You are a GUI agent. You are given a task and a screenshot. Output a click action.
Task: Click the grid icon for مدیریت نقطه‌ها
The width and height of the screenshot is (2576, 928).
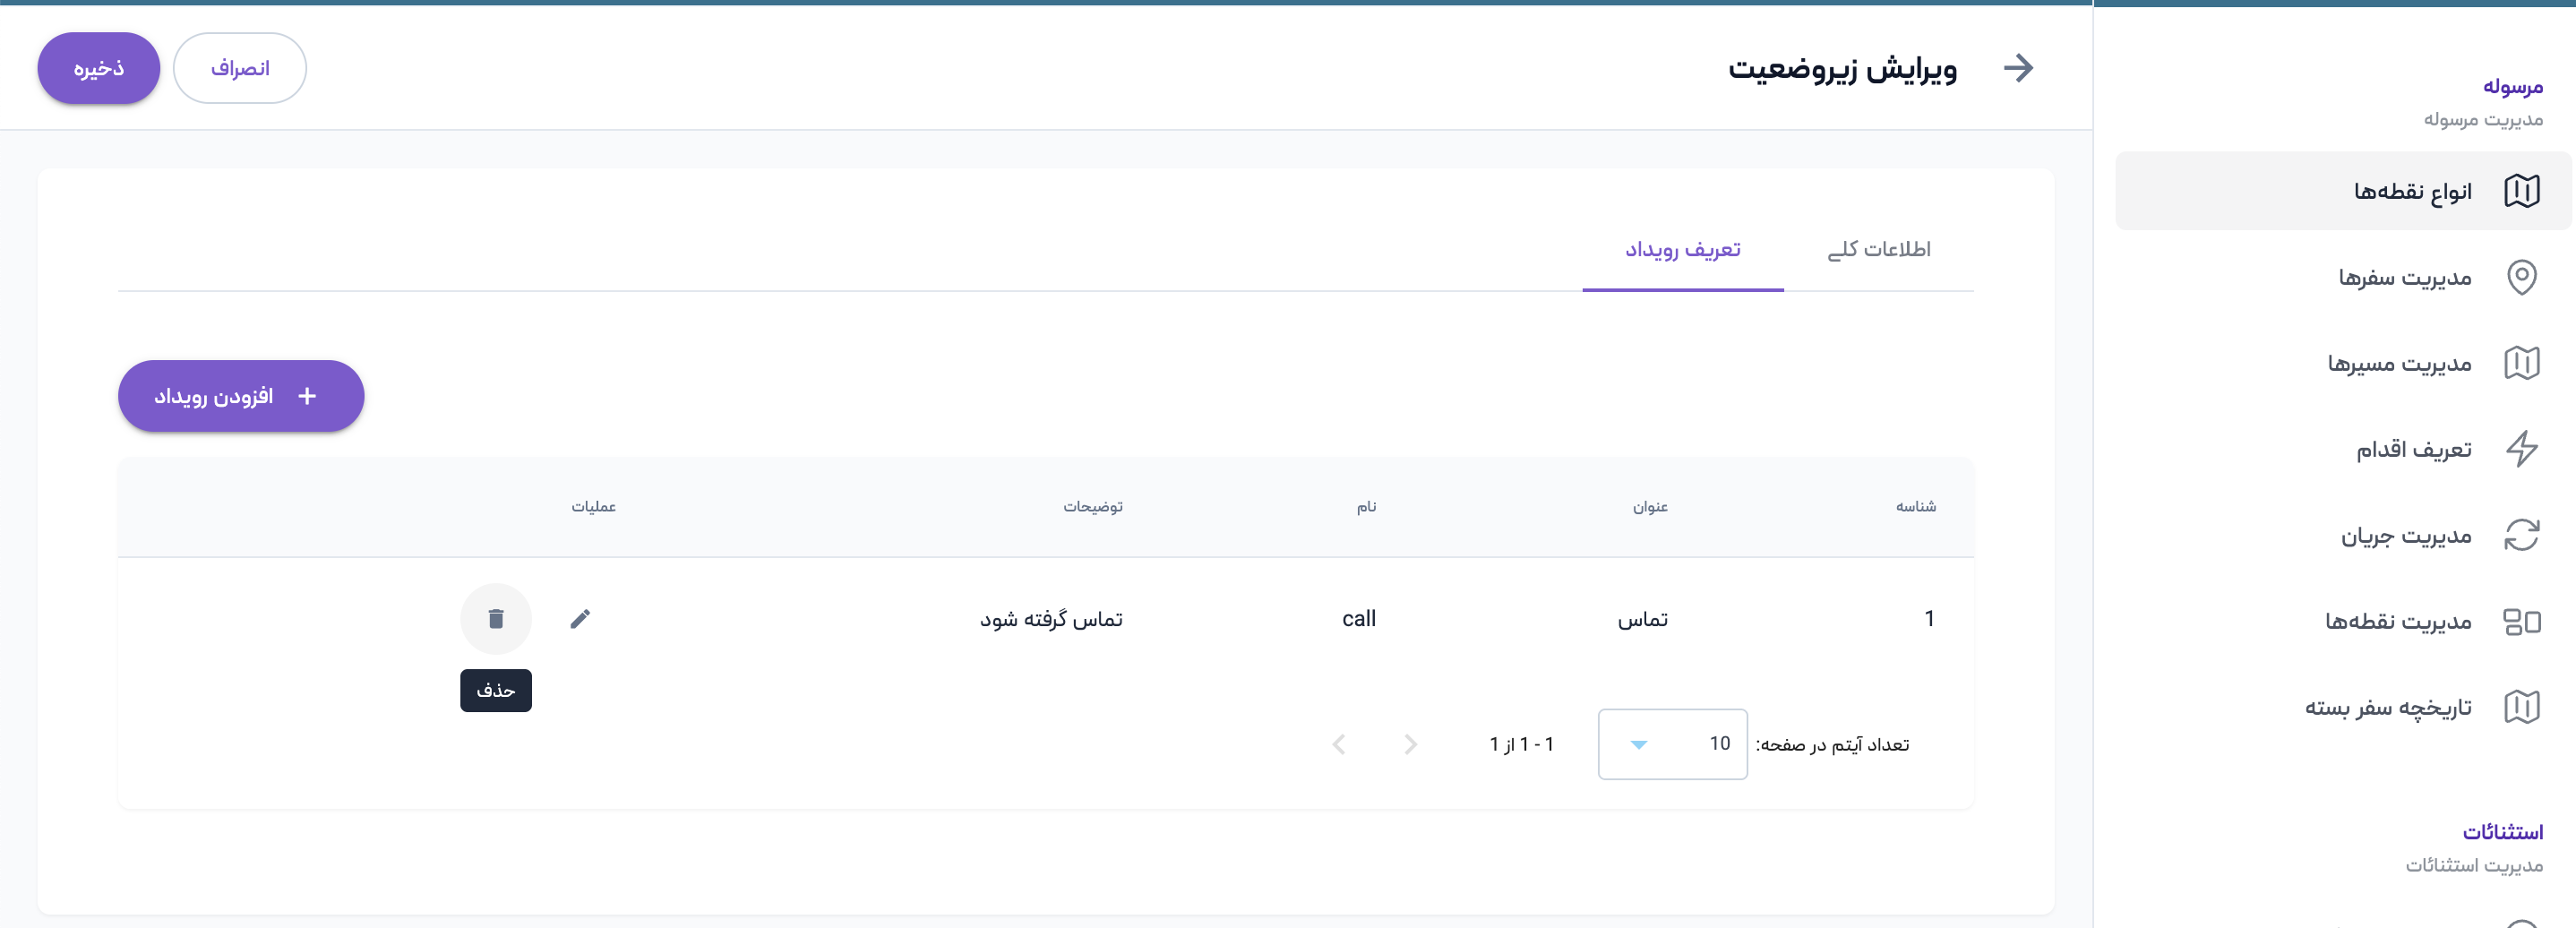2521,621
